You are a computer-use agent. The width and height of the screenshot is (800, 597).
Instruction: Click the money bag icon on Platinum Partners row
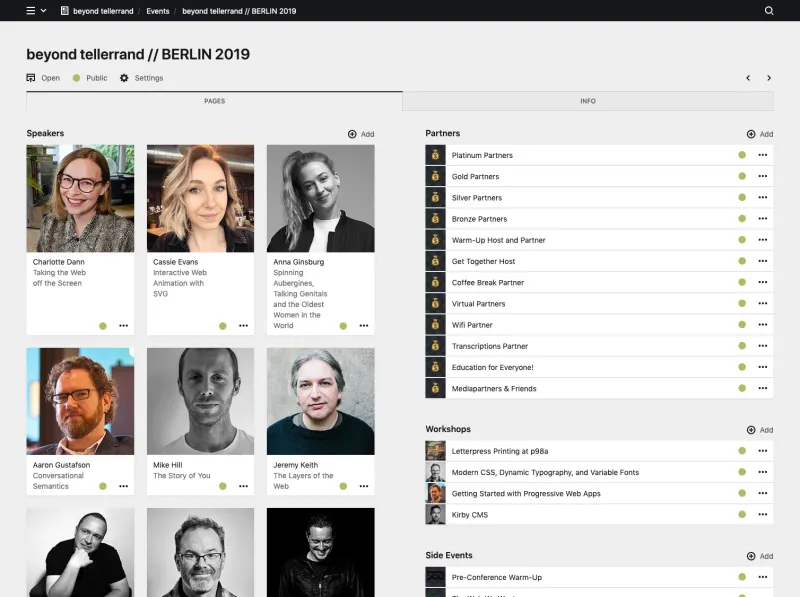tap(434, 155)
